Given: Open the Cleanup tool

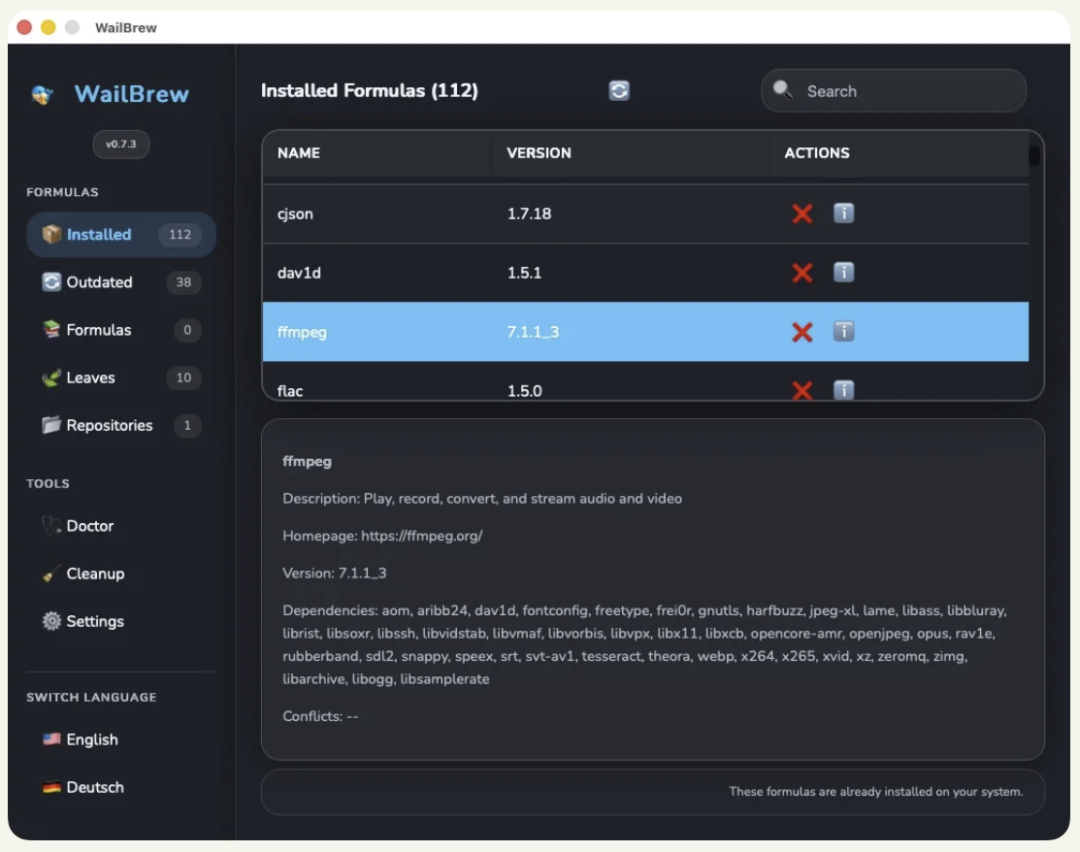Looking at the screenshot, I should point(95,574).
